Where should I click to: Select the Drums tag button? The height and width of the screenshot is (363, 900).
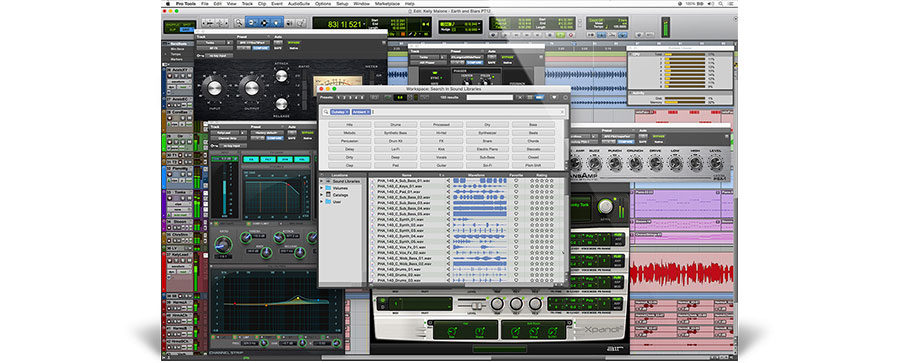(x=396, y=125)
